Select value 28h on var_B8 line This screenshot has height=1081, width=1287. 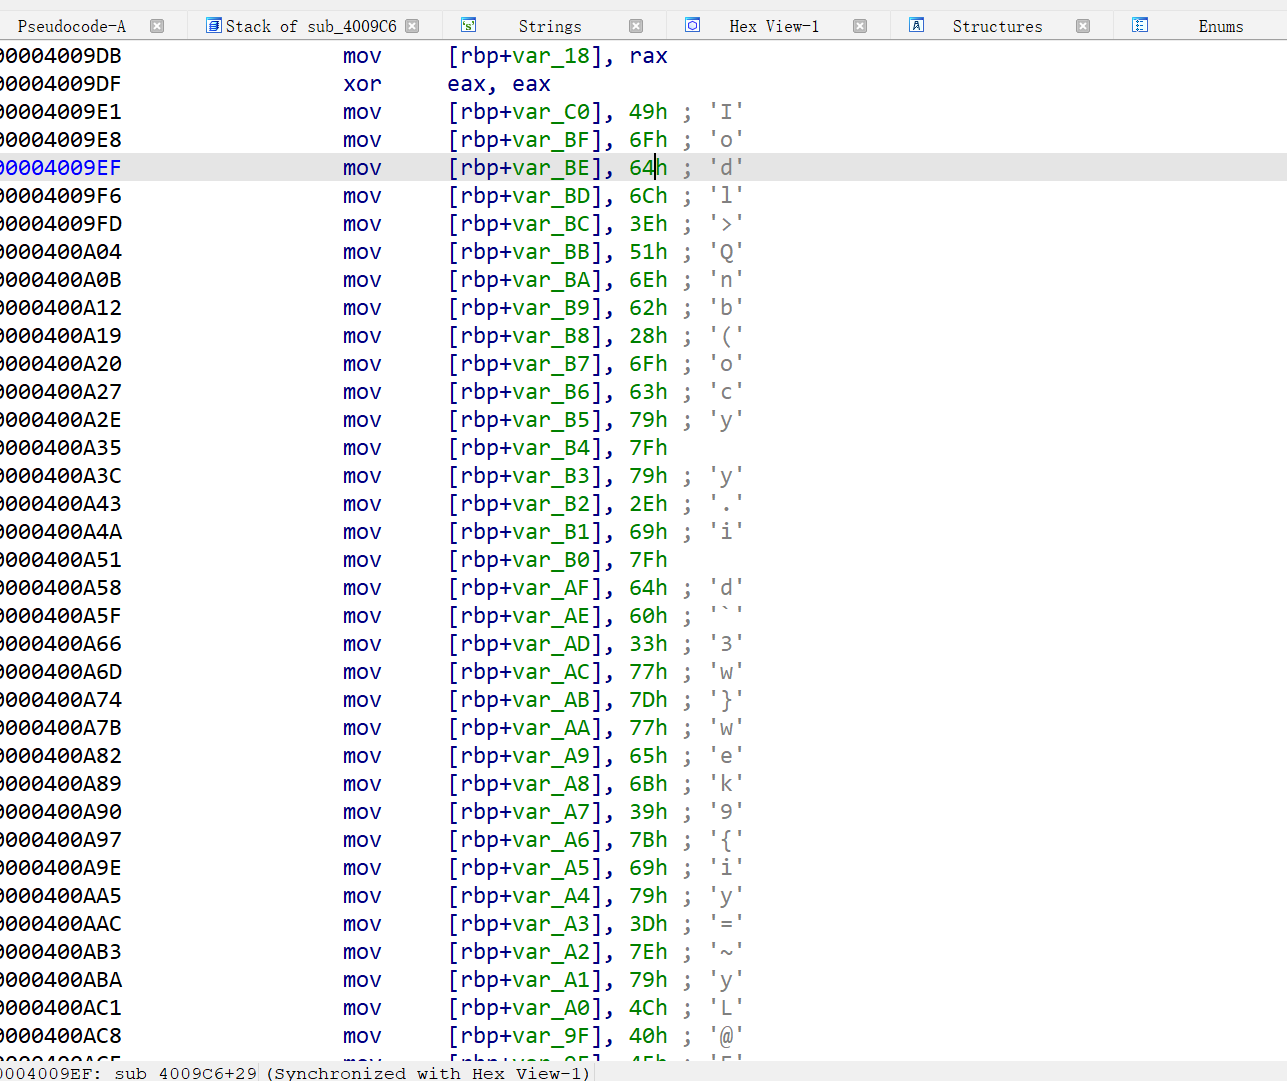pos(648,336)
